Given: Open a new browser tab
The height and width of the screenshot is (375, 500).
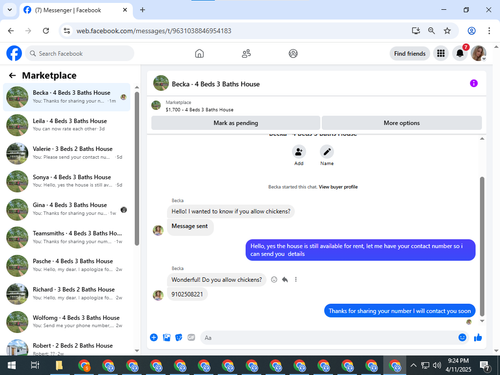Looking at the screenshot, I should tap(142, 10).
